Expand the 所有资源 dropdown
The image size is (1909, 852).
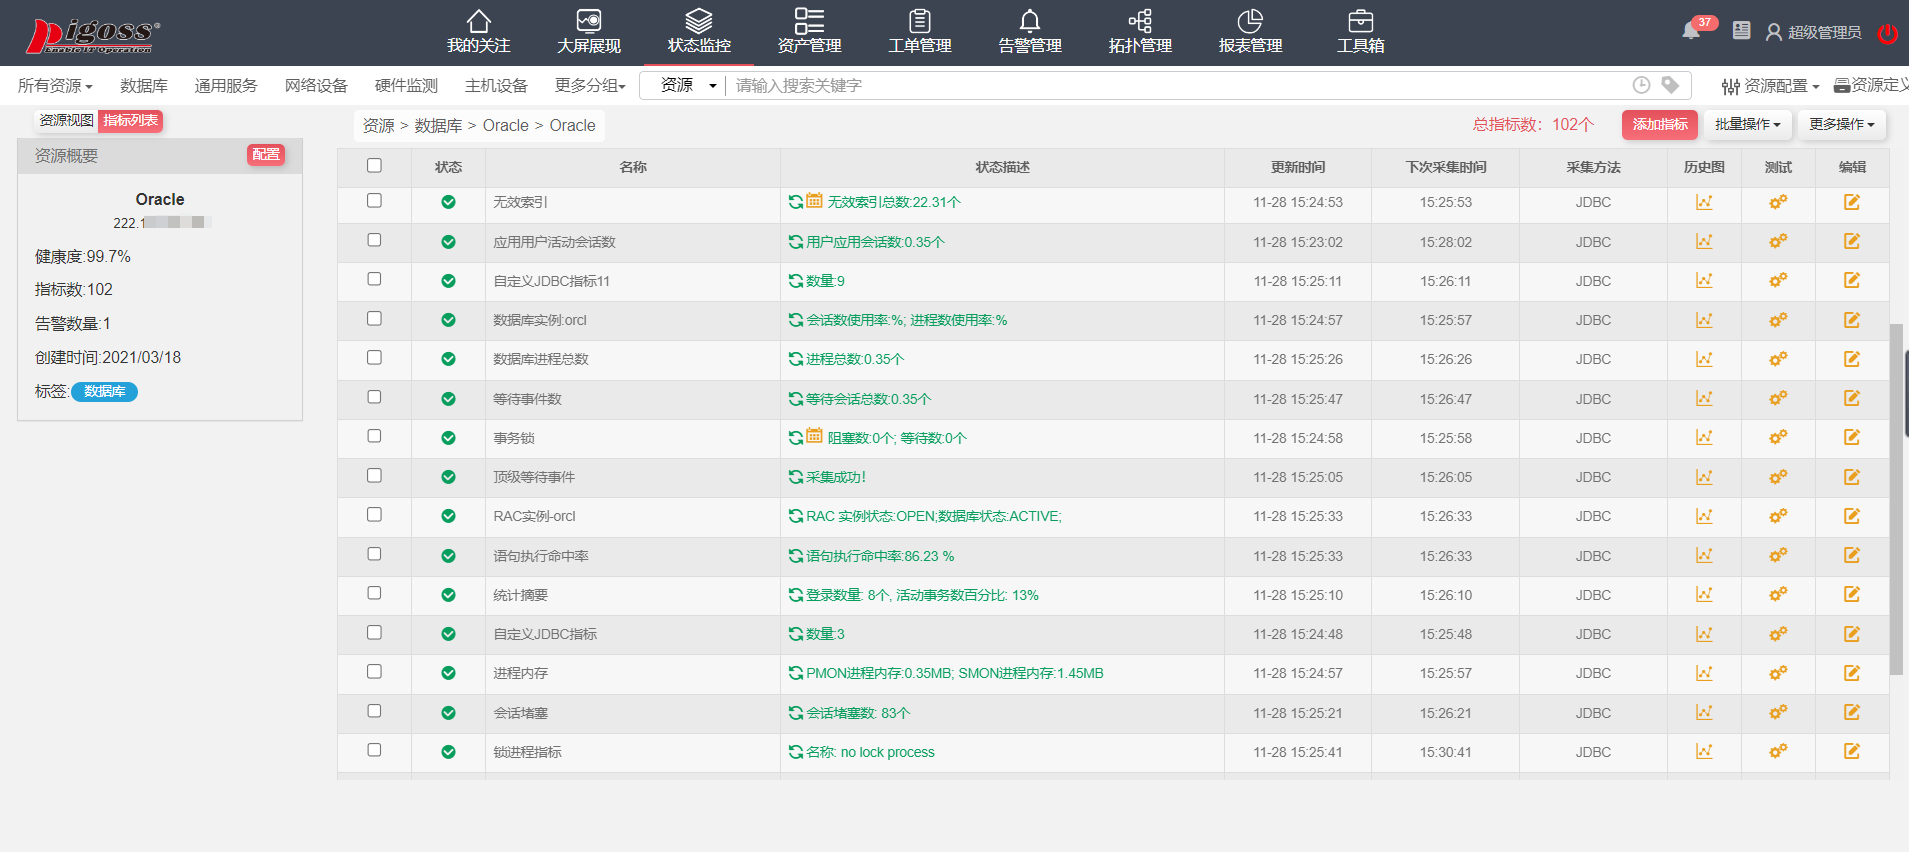coord(55,86)
